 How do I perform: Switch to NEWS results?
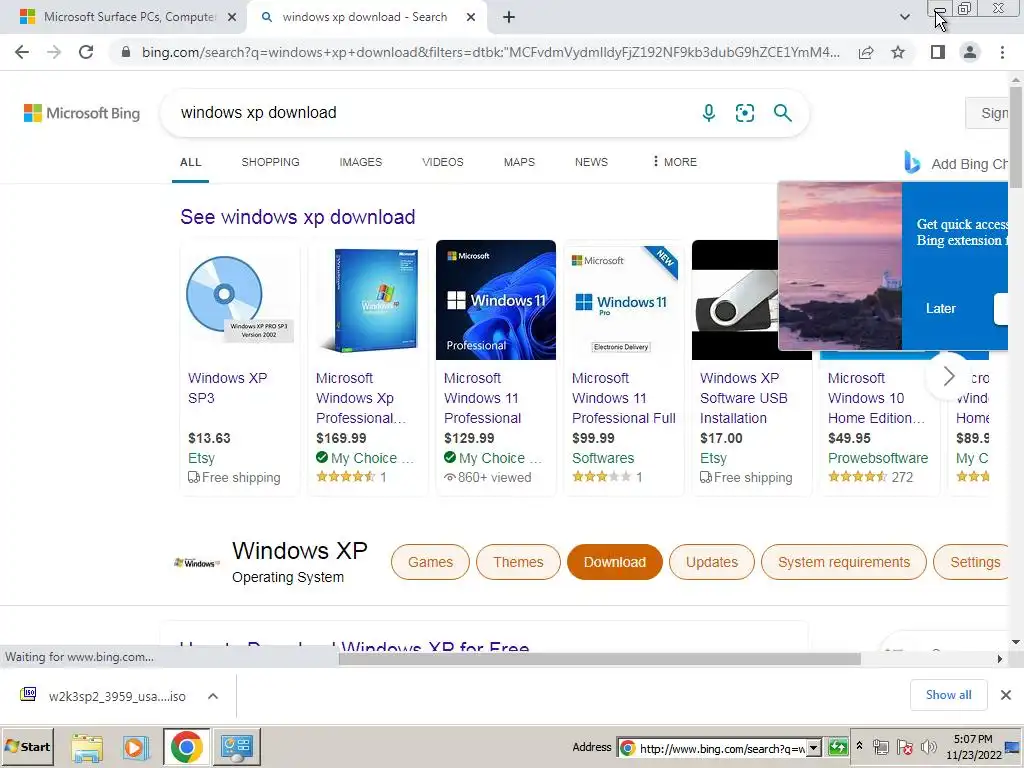591,163
